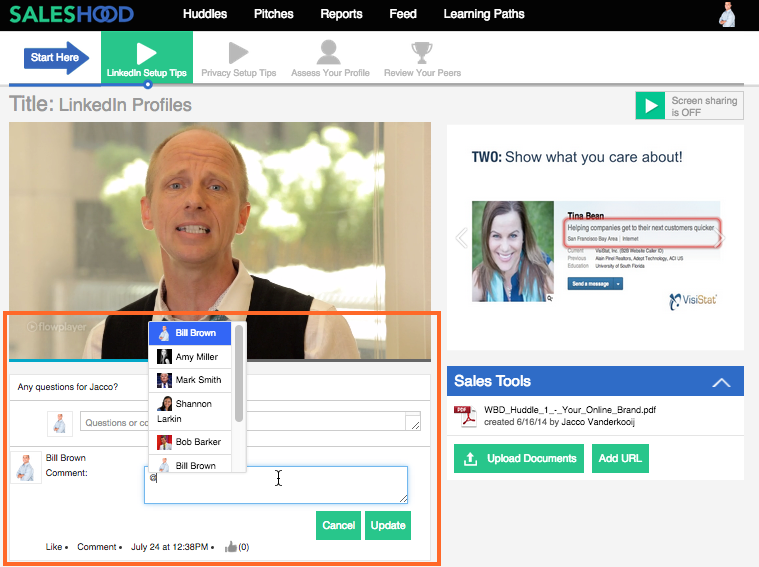Screen dimensions: 759x567
Task: Collapse the Sales Tools panel
Action: point(721,382)
